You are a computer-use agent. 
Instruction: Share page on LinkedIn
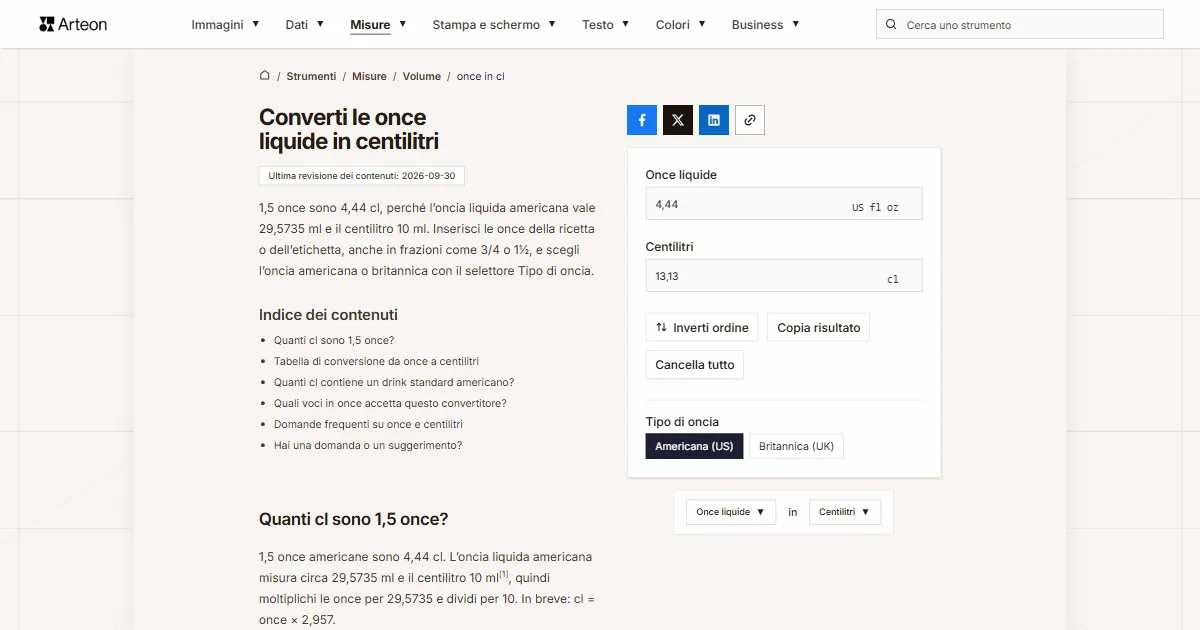714,120
